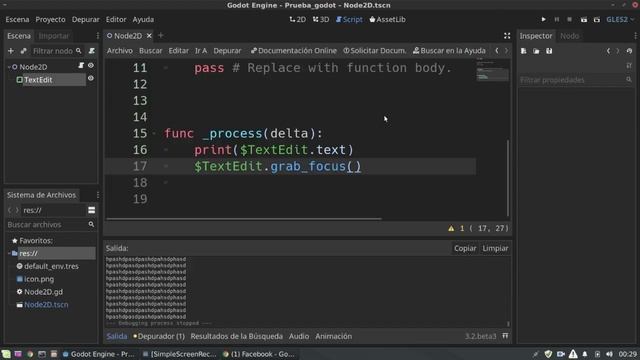Click the script minimap preview
The width and height of the screenshot is (640, 360).
click(x=492, y=70)
